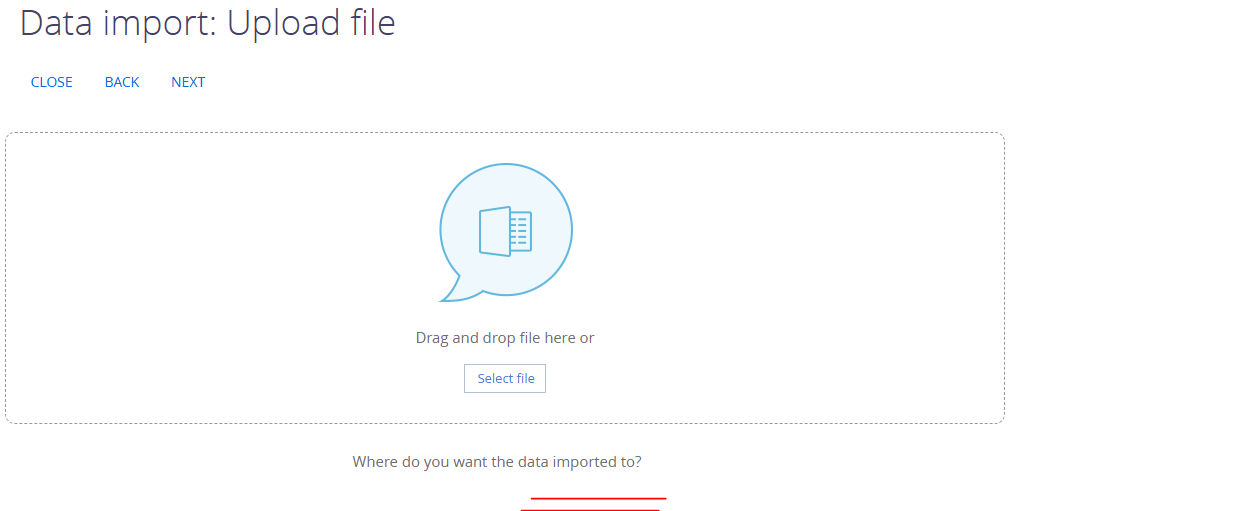Close the data import wizard
The height and width of the screenshot is (511, 1243).
[x=52, y=82]
